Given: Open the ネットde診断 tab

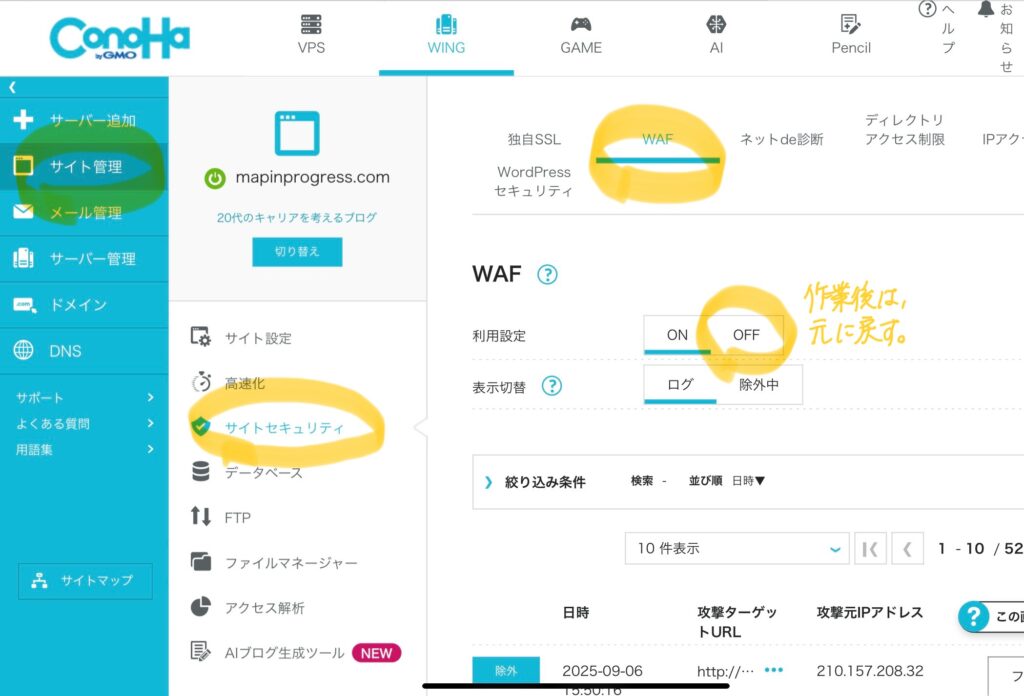Looking at the screenshot, I should click(781, 139).
